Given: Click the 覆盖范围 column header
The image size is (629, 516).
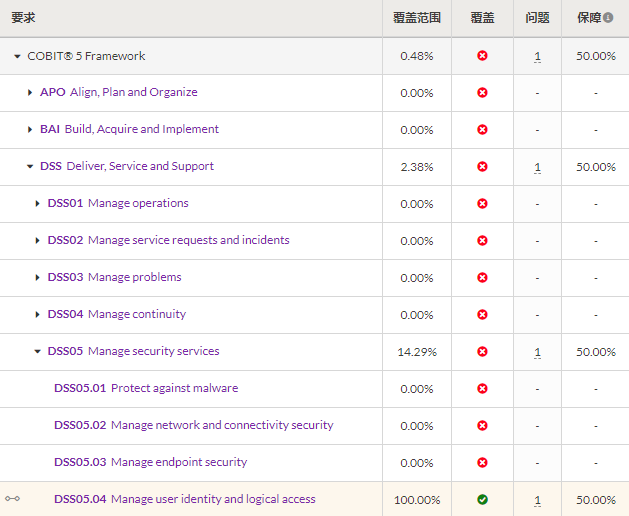Looking at the screenshot, I should [x=417, y=18].
